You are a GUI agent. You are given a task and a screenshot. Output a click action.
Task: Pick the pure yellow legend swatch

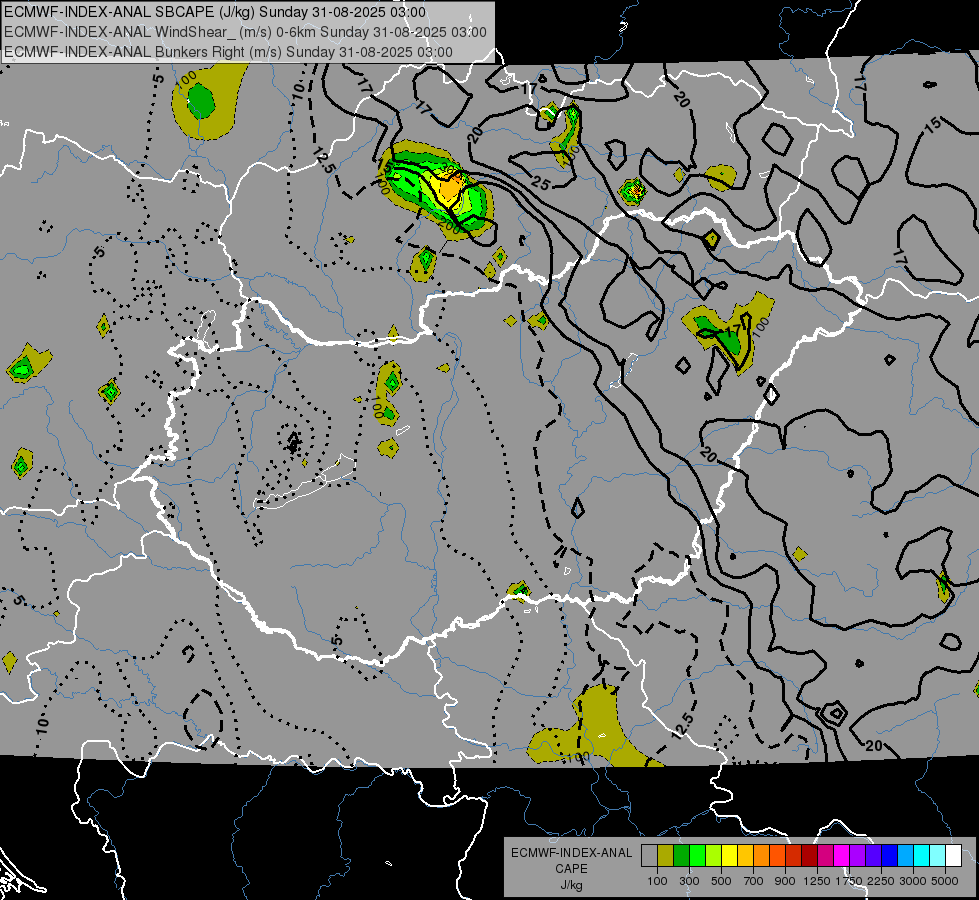click(x=729, y=855)
